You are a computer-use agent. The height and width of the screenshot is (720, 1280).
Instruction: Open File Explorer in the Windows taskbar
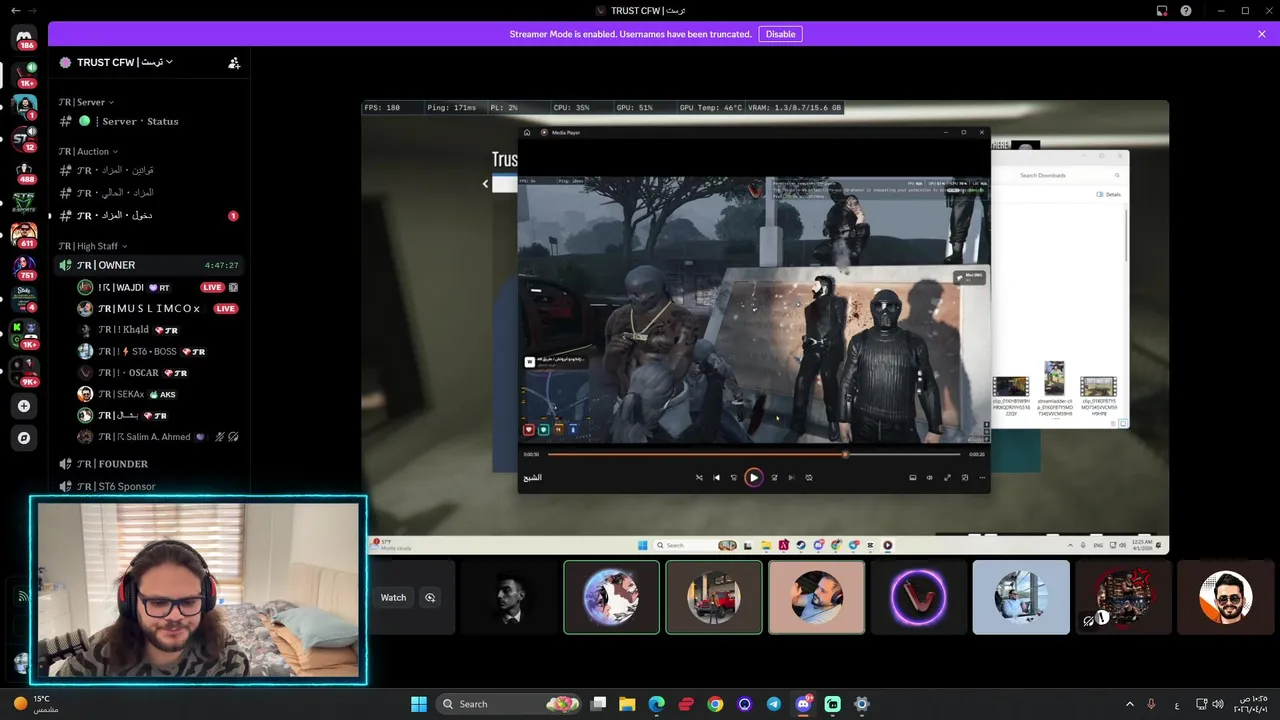(627, 704)
